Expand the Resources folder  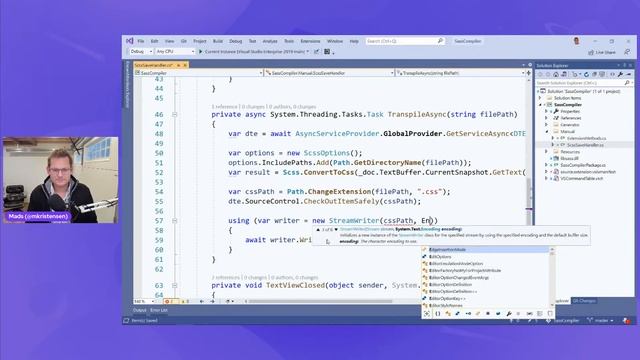[547, 151]
